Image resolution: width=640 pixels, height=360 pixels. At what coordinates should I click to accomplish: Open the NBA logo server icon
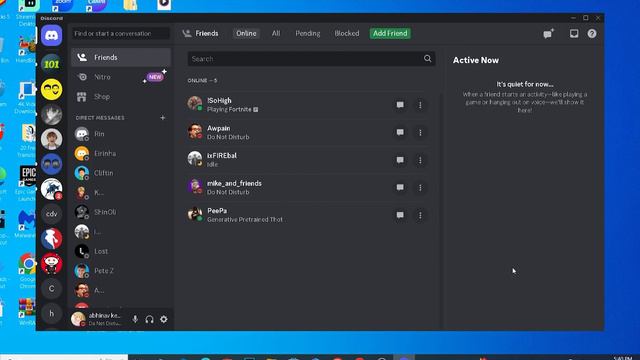tap(51, 239)
